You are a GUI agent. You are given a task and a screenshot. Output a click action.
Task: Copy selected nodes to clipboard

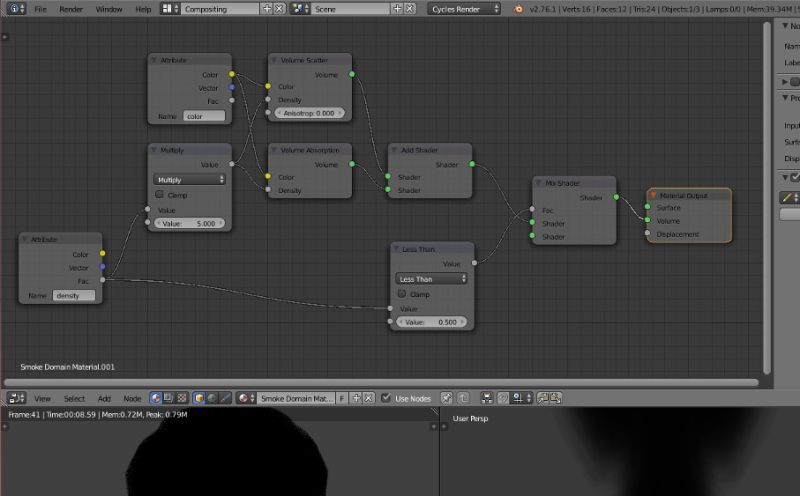(543, 398)
